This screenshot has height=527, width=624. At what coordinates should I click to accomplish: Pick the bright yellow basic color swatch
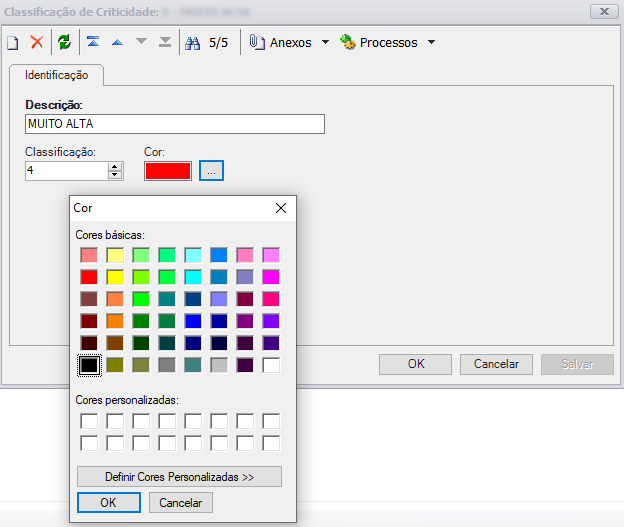click(x=115, y=277)
